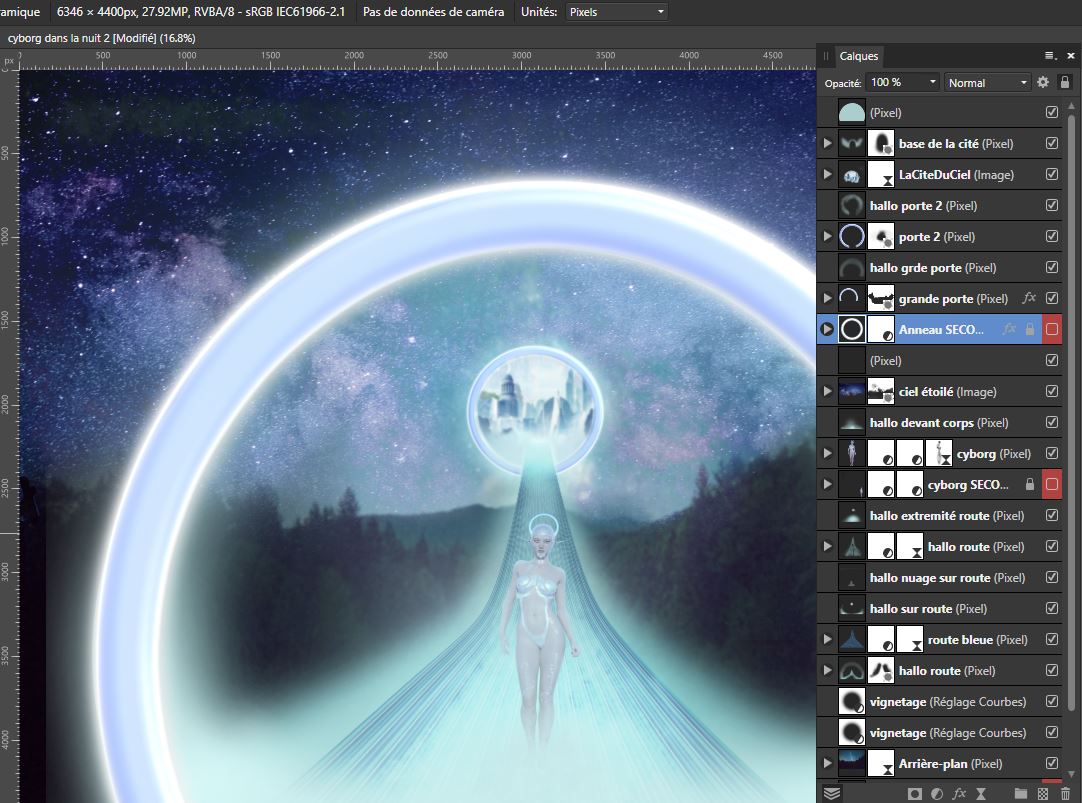This screenshot has height=803, width=1082.
Task: Hide the hallo porte 2 layer
Action: pos(1052,205)
